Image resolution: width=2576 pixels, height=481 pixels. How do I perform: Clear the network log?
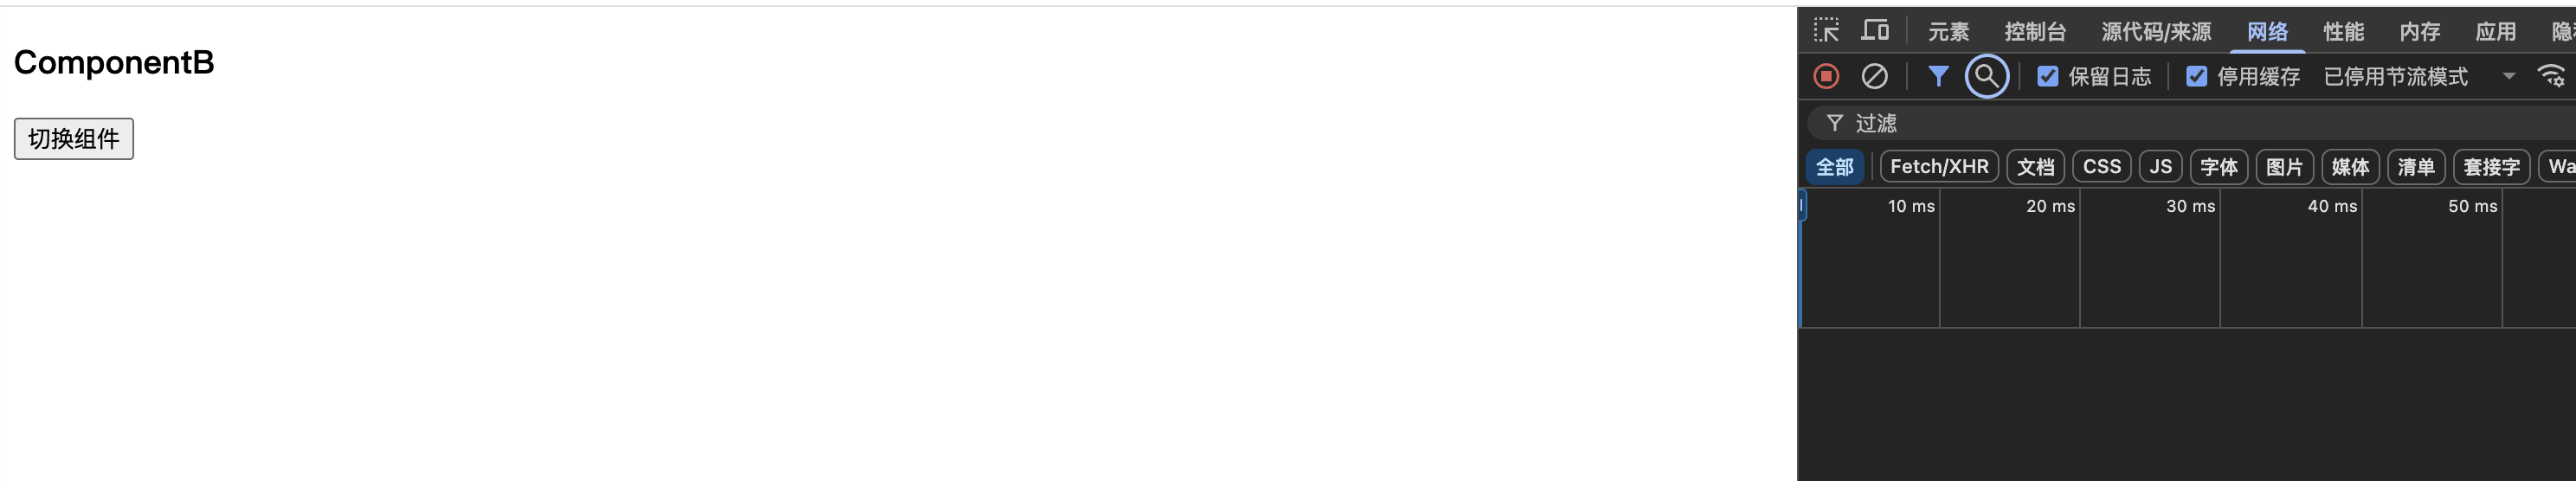1874,76
